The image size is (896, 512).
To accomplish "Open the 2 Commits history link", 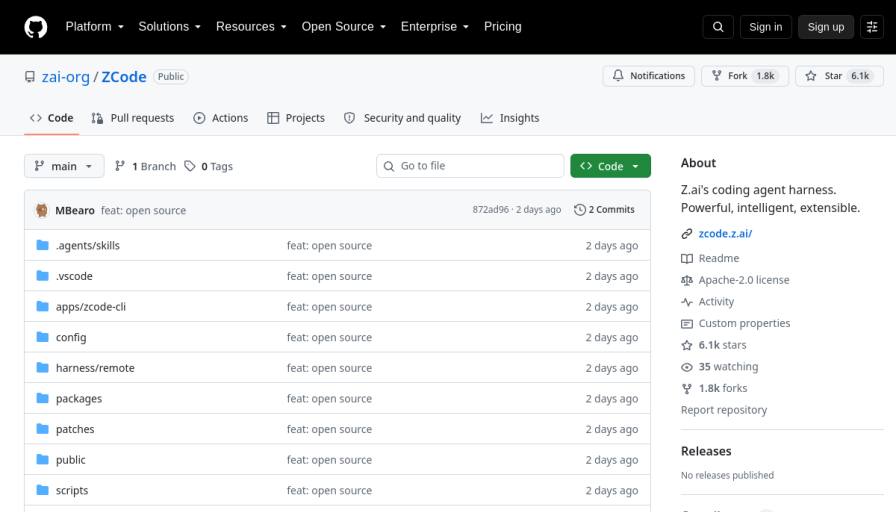I will (x=604, y=210).
